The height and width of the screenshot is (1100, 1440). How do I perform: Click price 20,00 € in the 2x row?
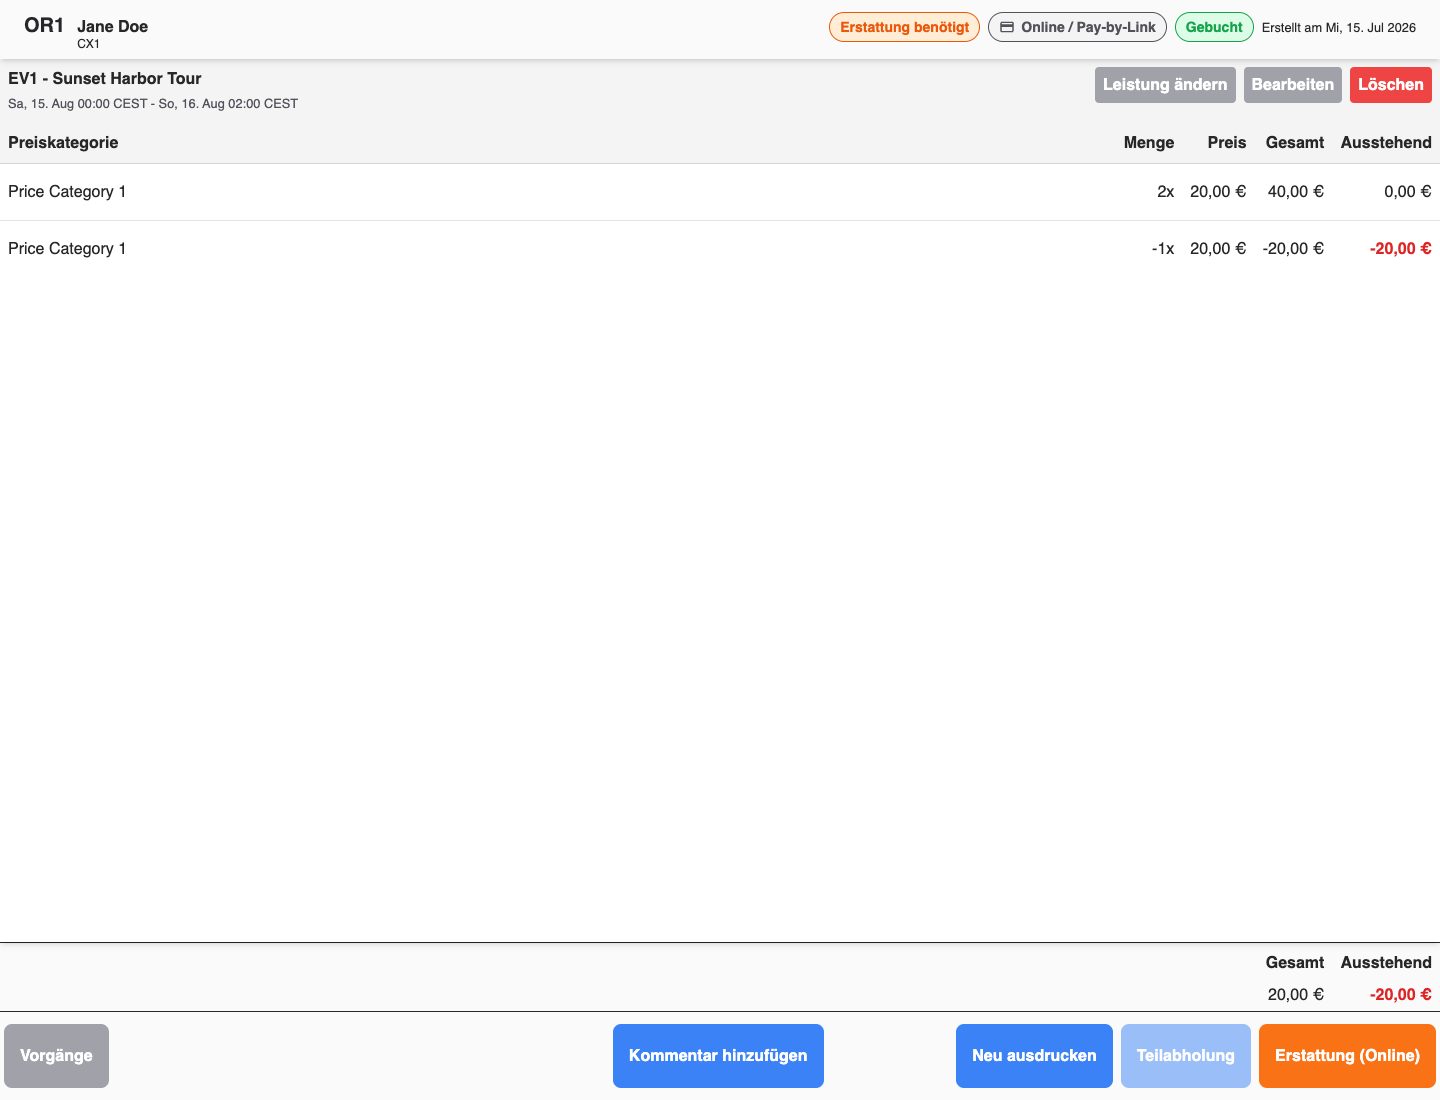point(1218,192)
